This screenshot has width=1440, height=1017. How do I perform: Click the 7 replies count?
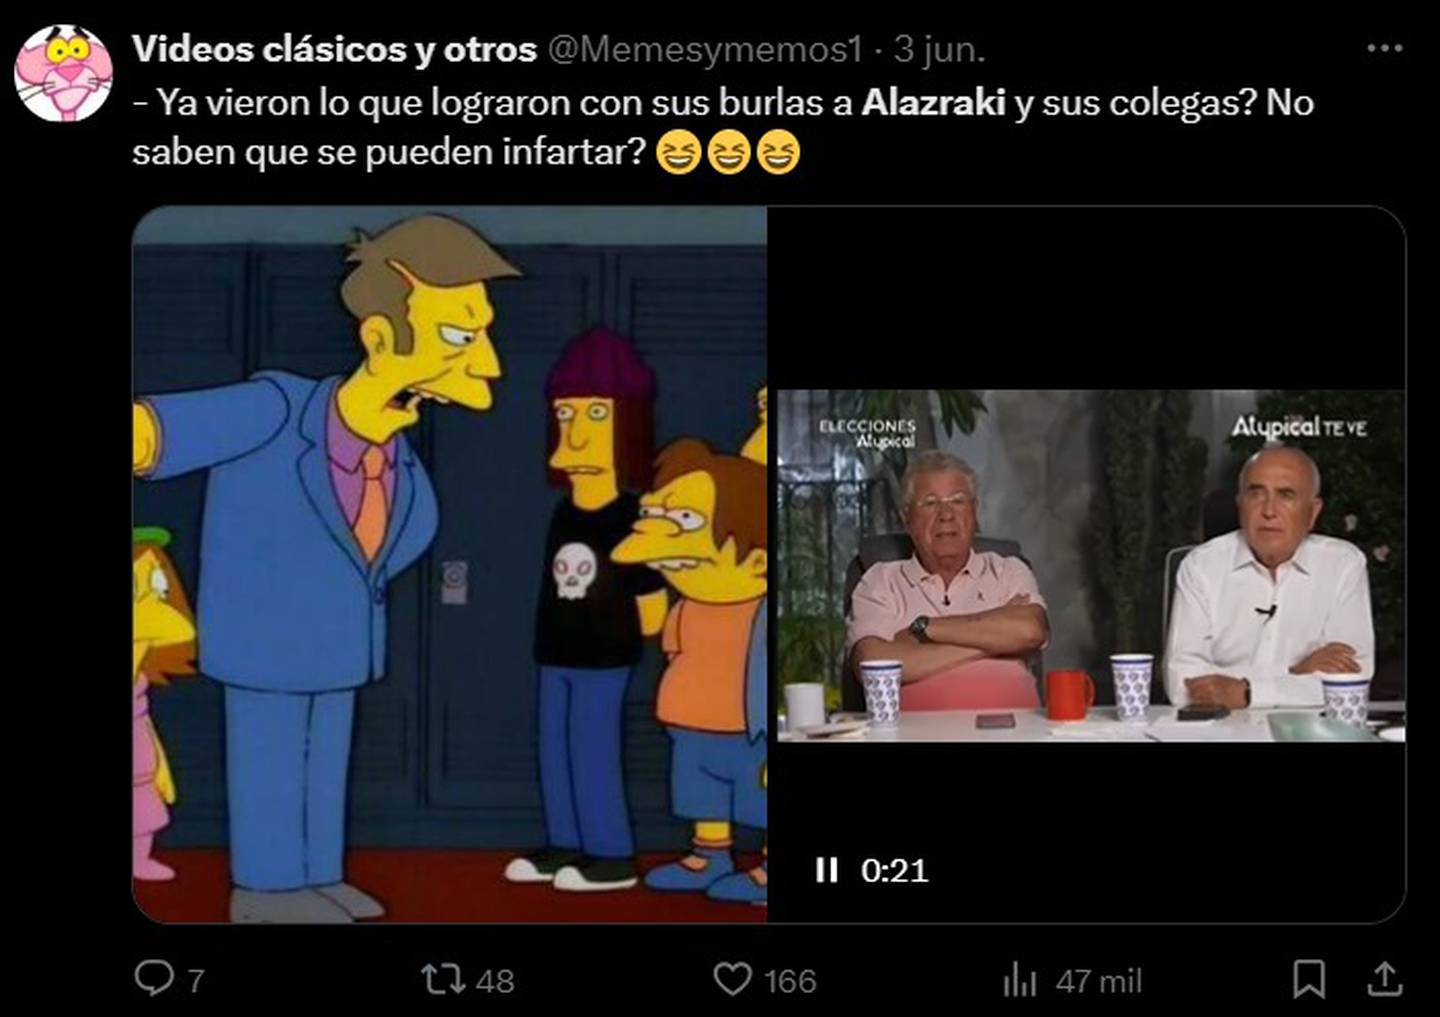click(x=196, y=981)
